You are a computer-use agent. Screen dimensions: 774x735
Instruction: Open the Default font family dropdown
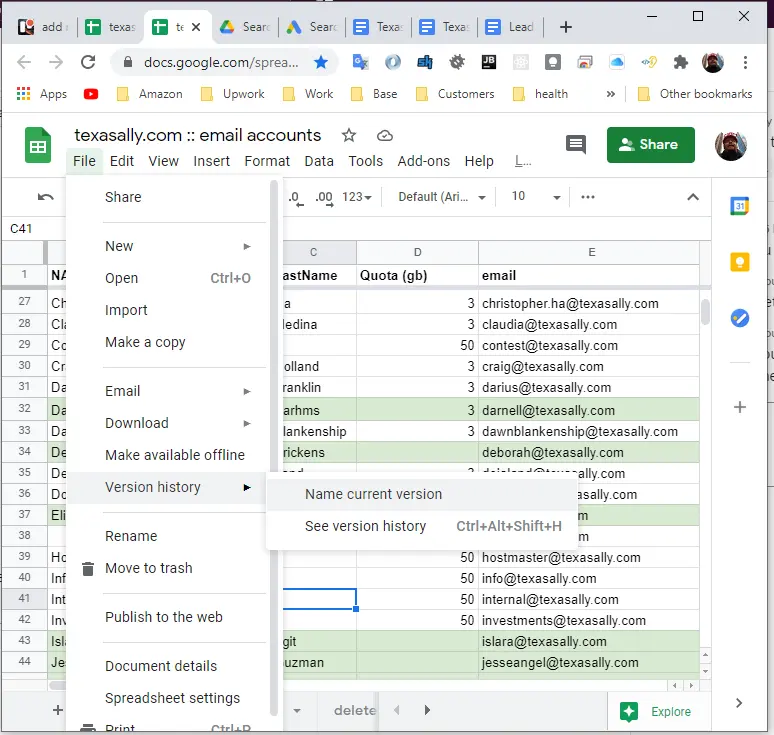point(441,197)
